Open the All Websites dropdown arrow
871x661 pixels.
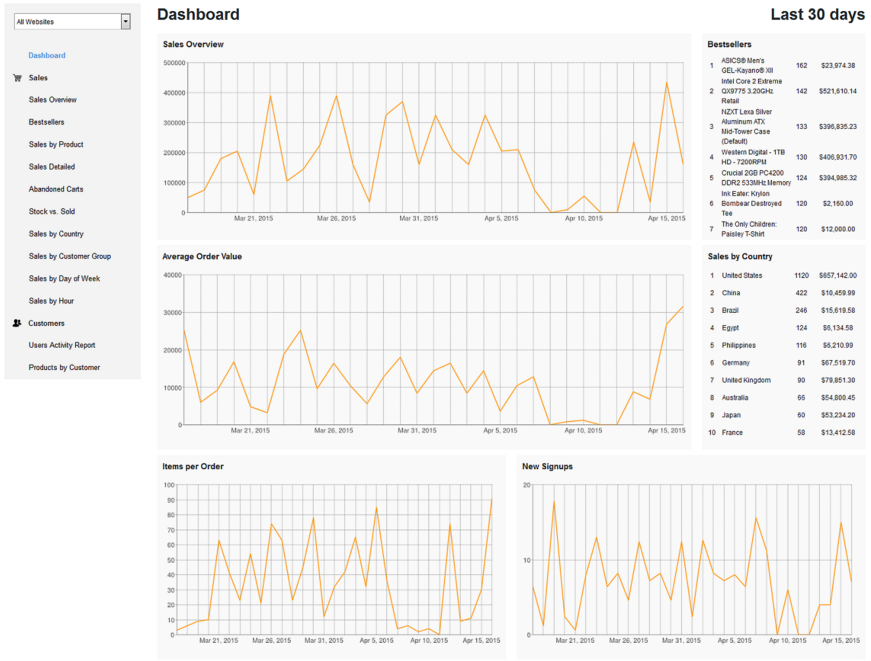click(x=125, y=21)
